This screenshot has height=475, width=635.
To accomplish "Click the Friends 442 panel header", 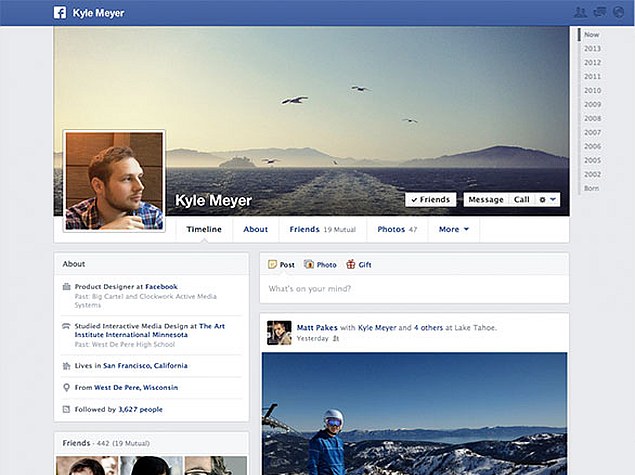I will pyautogui.click(x=151, y=443).
